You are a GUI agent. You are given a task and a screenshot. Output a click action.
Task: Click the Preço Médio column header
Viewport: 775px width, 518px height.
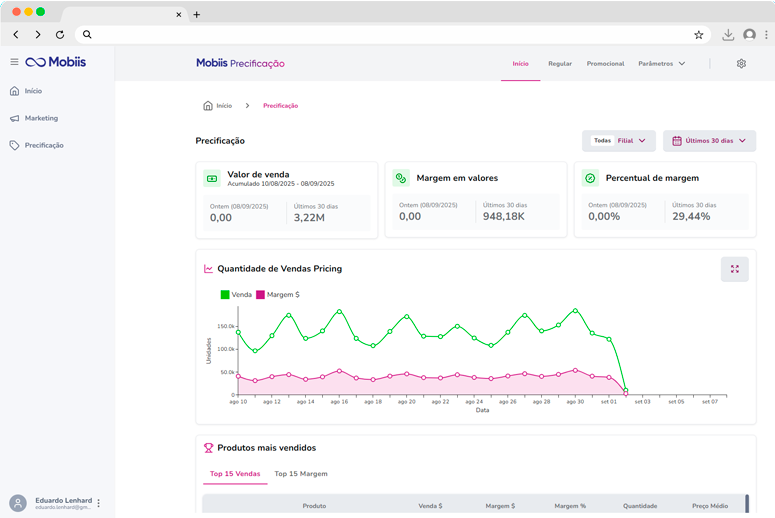710,506
